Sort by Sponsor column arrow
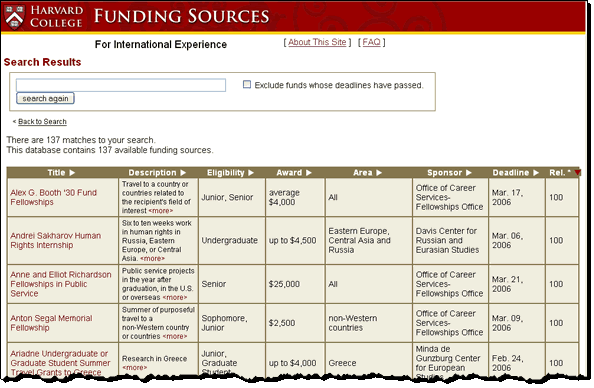 point(469,173)
